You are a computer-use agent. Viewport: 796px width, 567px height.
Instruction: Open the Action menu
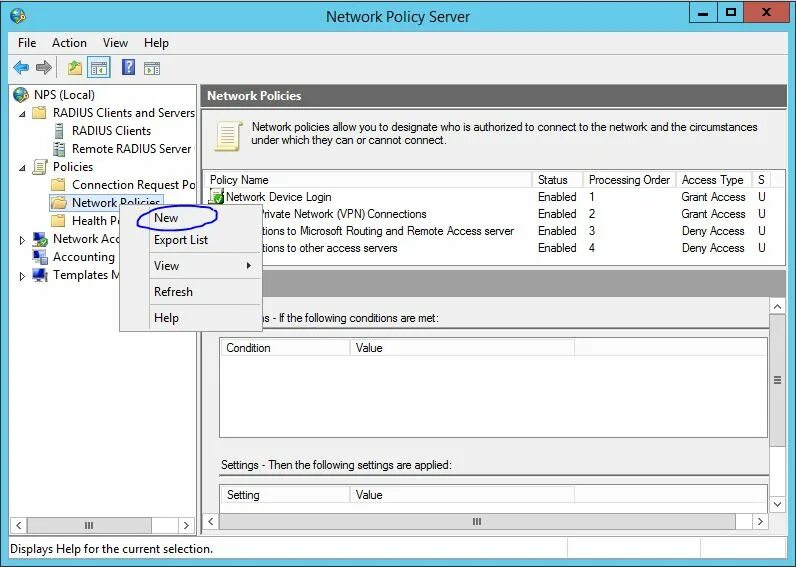tap(69, 43)
